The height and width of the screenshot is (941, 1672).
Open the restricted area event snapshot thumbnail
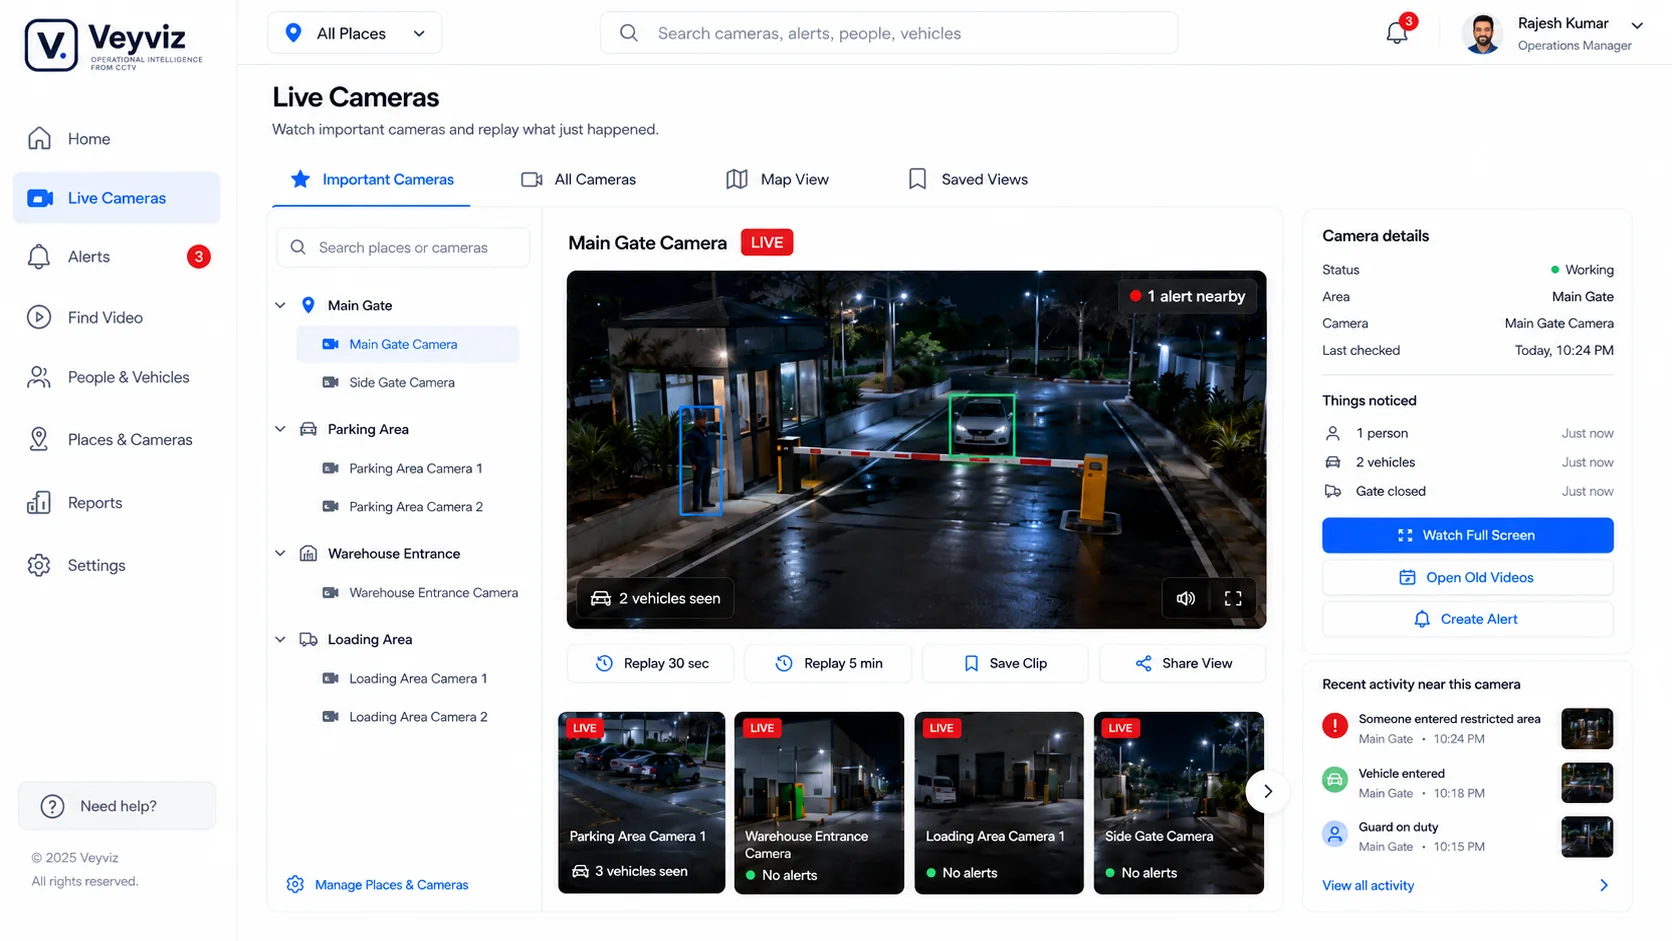point(1587,728)
